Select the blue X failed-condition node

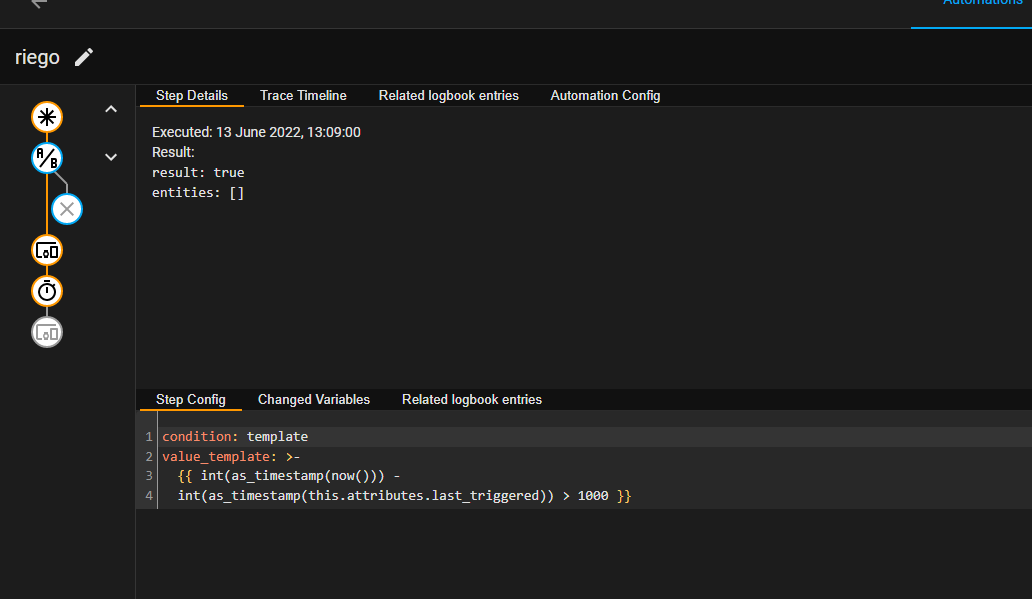click(x=66, y=209)
